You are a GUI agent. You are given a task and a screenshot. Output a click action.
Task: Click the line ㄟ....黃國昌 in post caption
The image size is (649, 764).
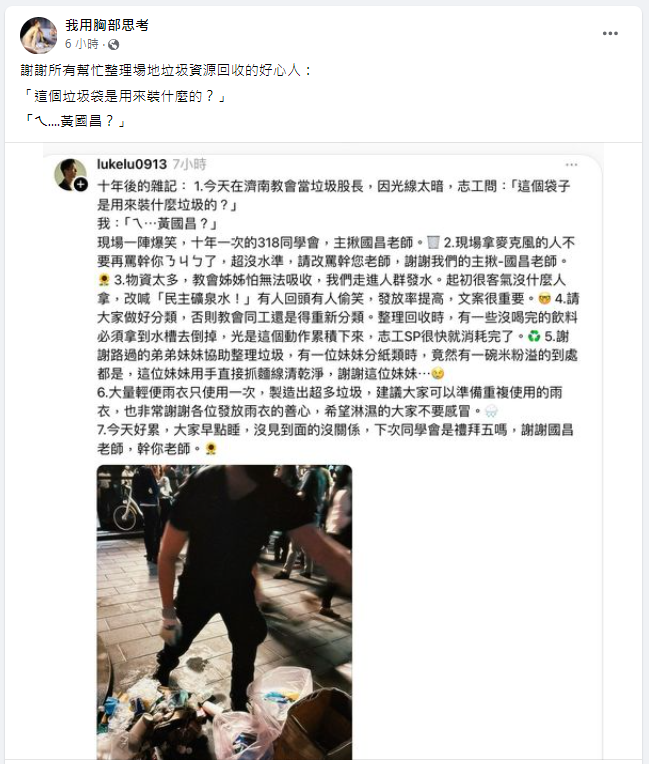[x=74, y=121]
